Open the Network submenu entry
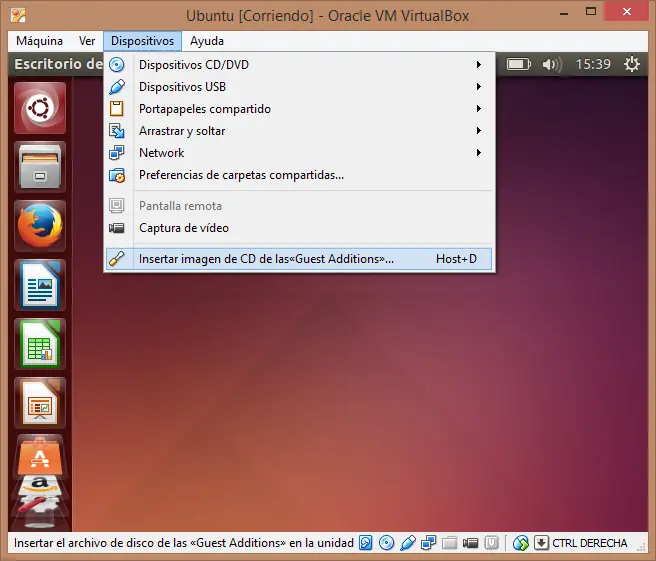The image size is (656, 561). (x=299, y=153)
